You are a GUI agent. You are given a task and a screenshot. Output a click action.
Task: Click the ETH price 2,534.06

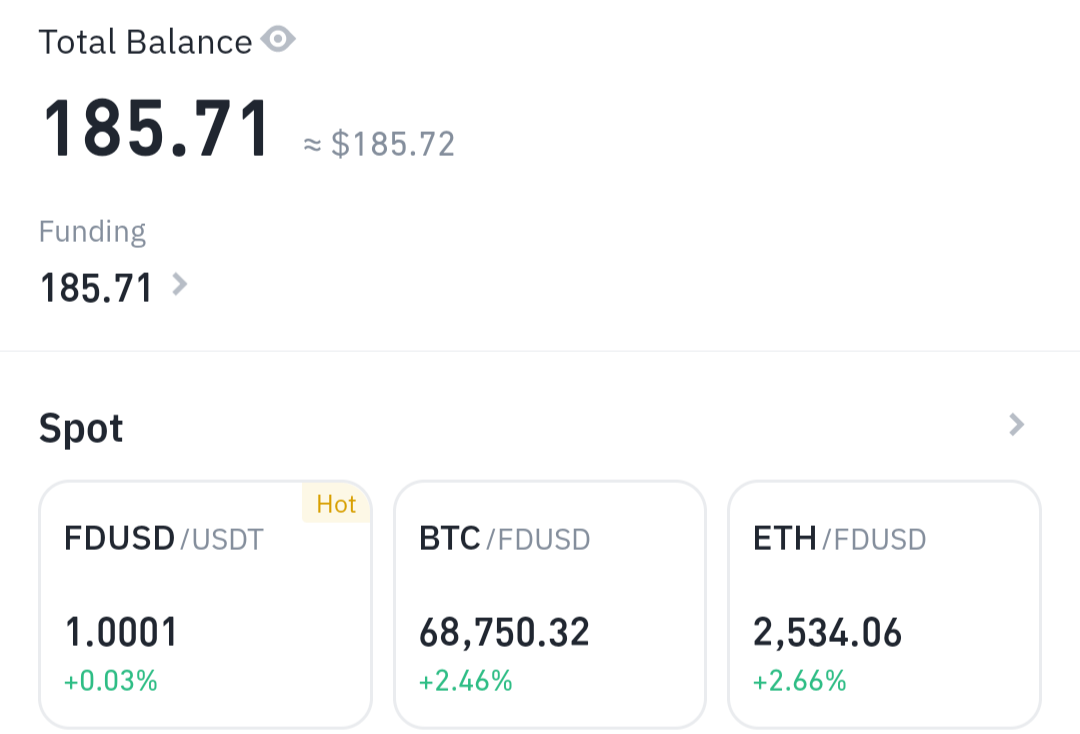[827, 631]
